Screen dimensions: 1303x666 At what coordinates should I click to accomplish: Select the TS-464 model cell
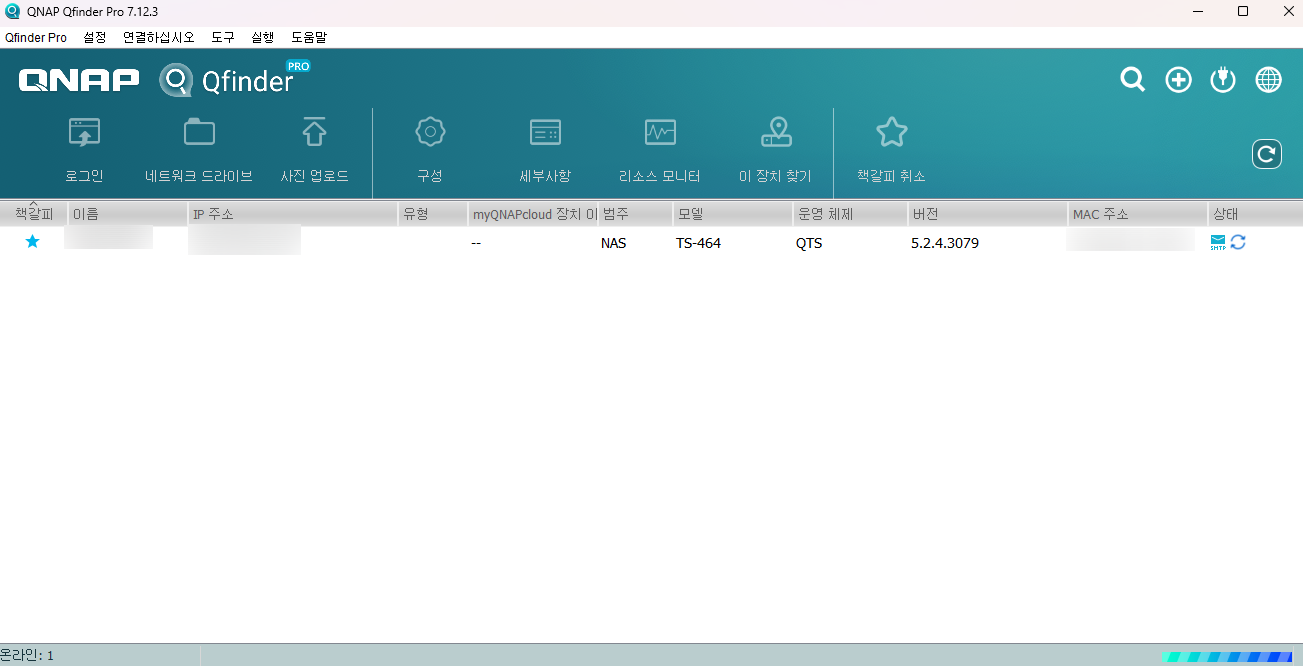pos(698,243)
